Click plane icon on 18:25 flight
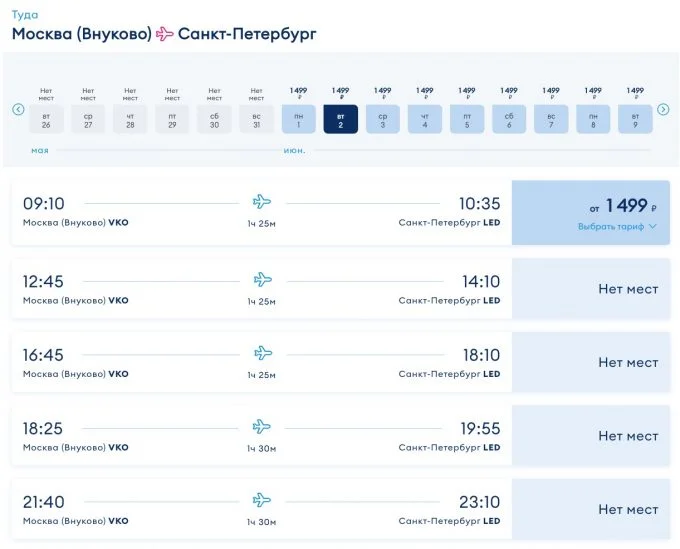The image size is (680, 549). (x=262, y=427)
